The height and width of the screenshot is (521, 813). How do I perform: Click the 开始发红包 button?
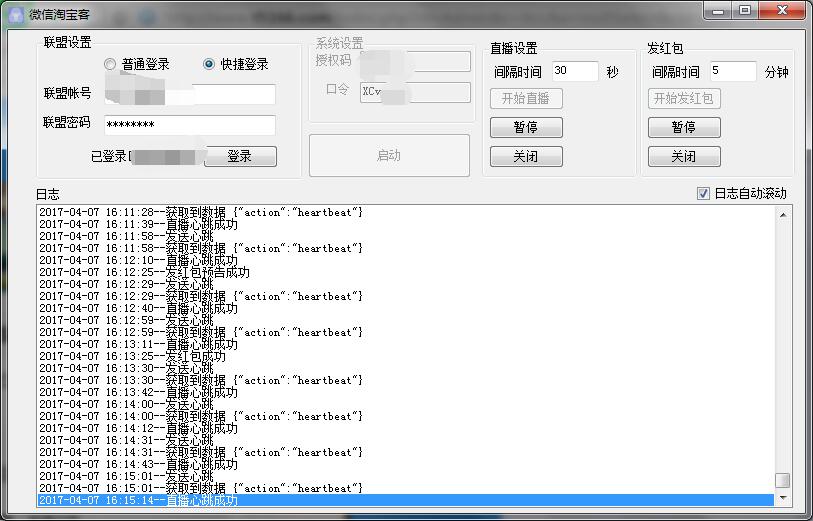coord(684,98)
